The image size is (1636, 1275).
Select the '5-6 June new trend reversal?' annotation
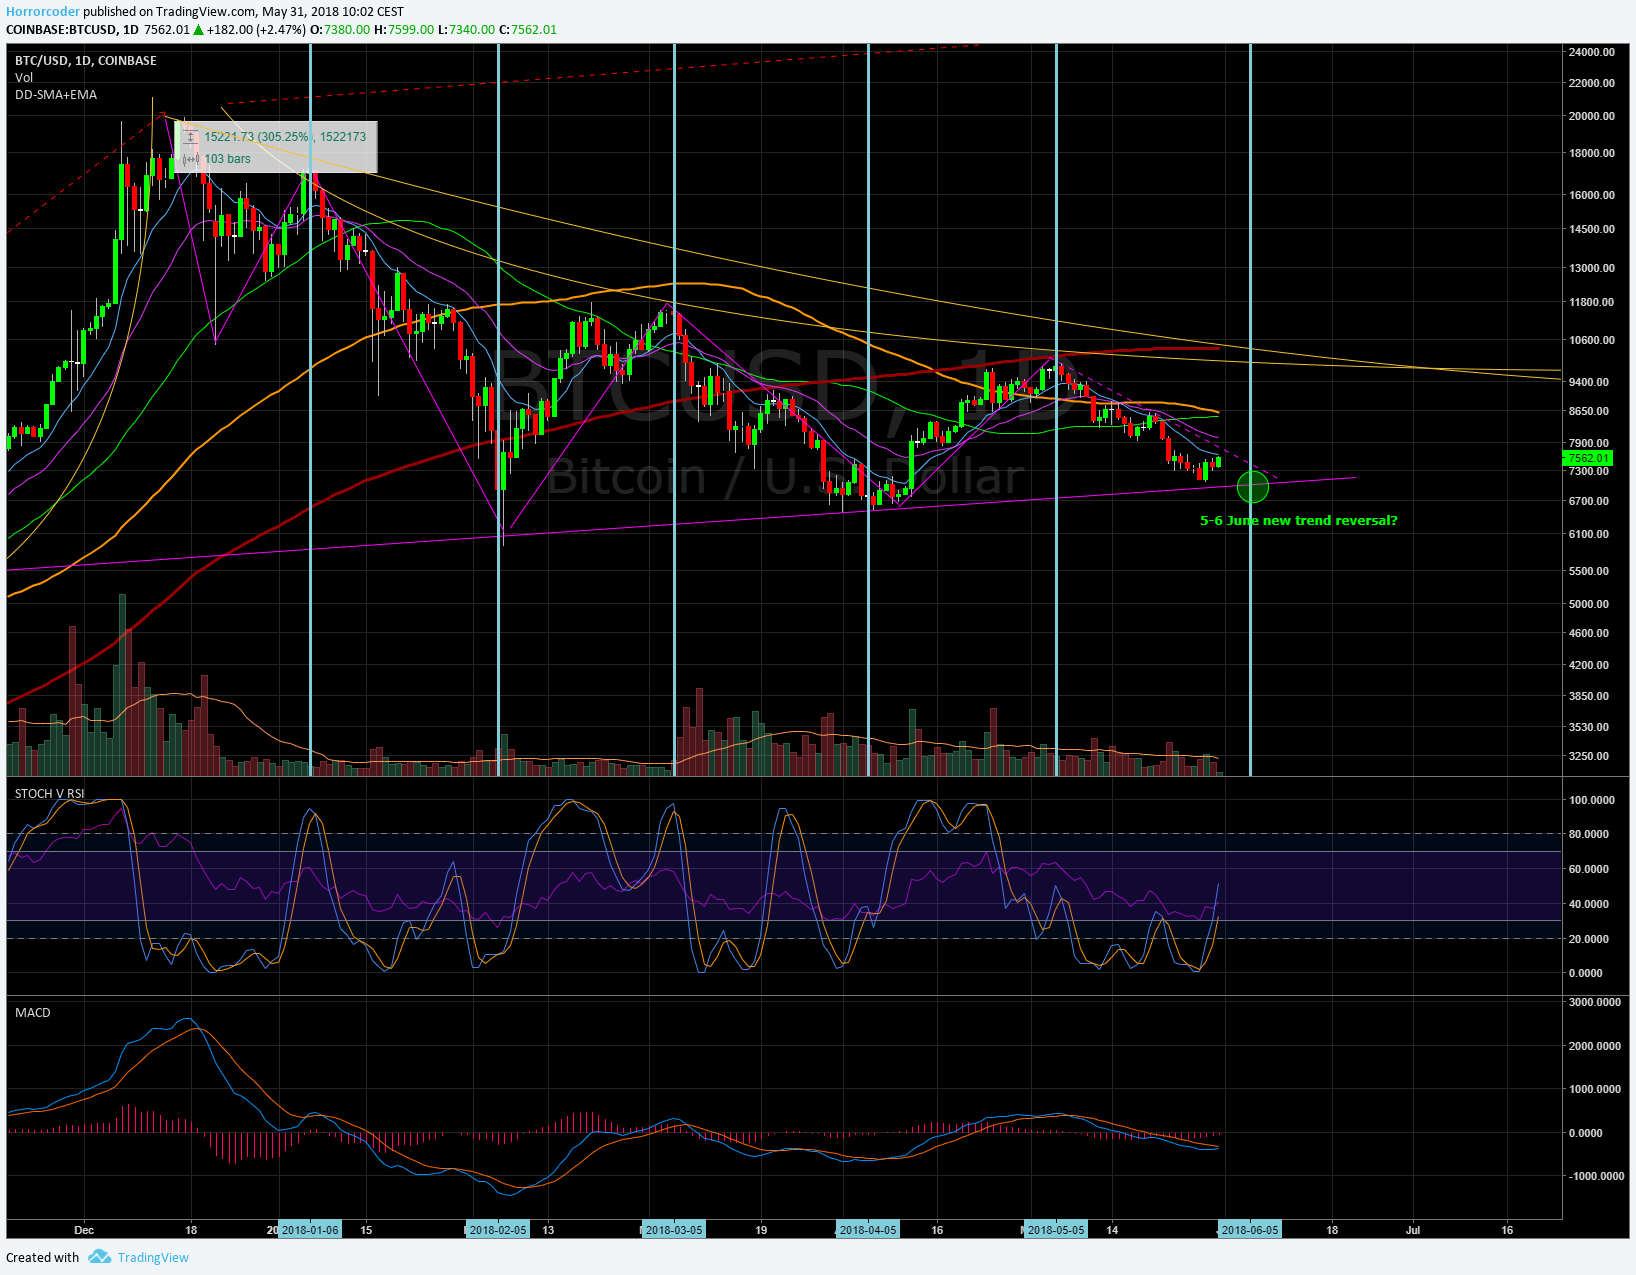1298,521
